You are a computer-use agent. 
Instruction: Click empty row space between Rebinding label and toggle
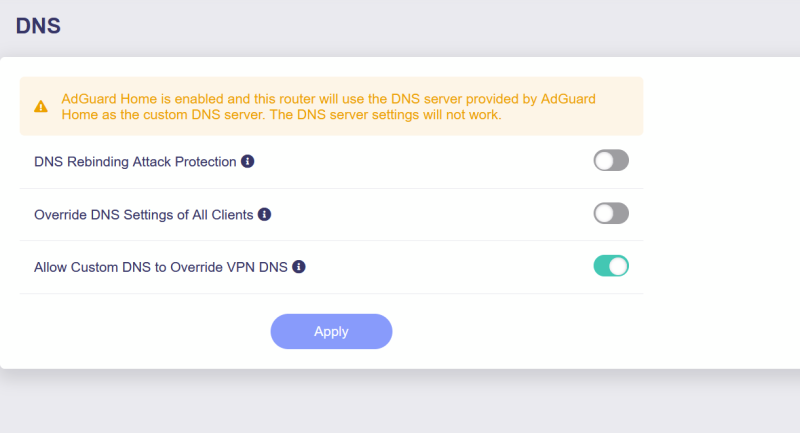(x=420, y=161)
